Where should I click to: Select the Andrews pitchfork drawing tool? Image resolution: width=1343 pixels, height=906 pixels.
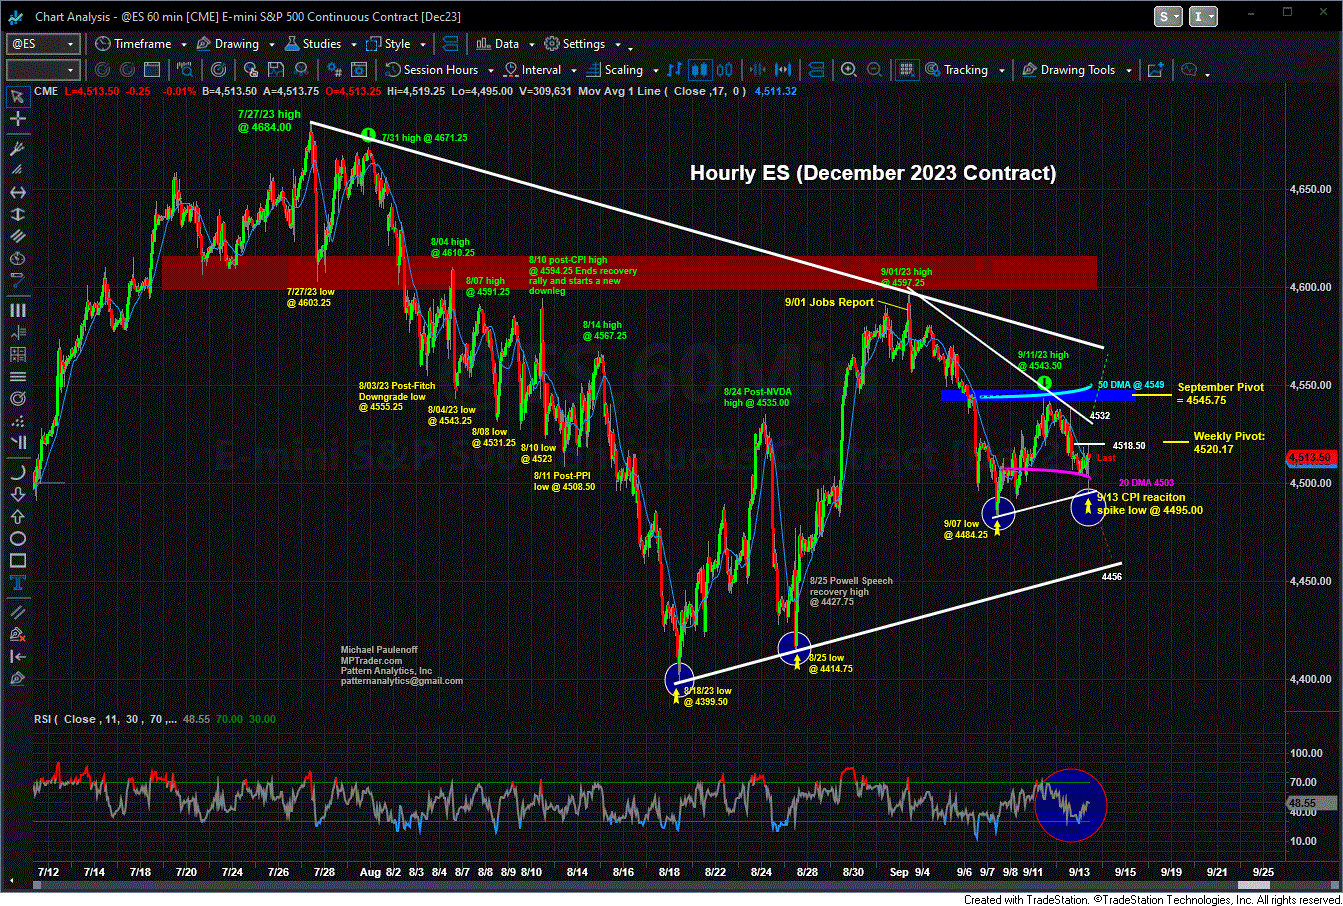[x=18, y=148]
